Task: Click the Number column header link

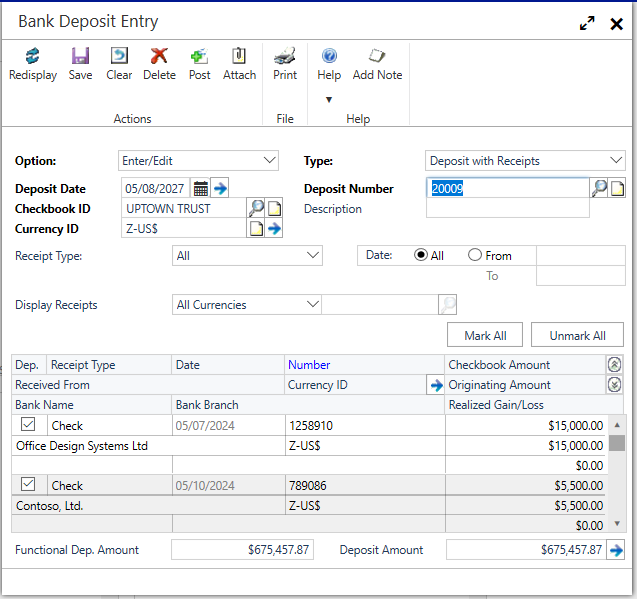Action: pos(309,365)
